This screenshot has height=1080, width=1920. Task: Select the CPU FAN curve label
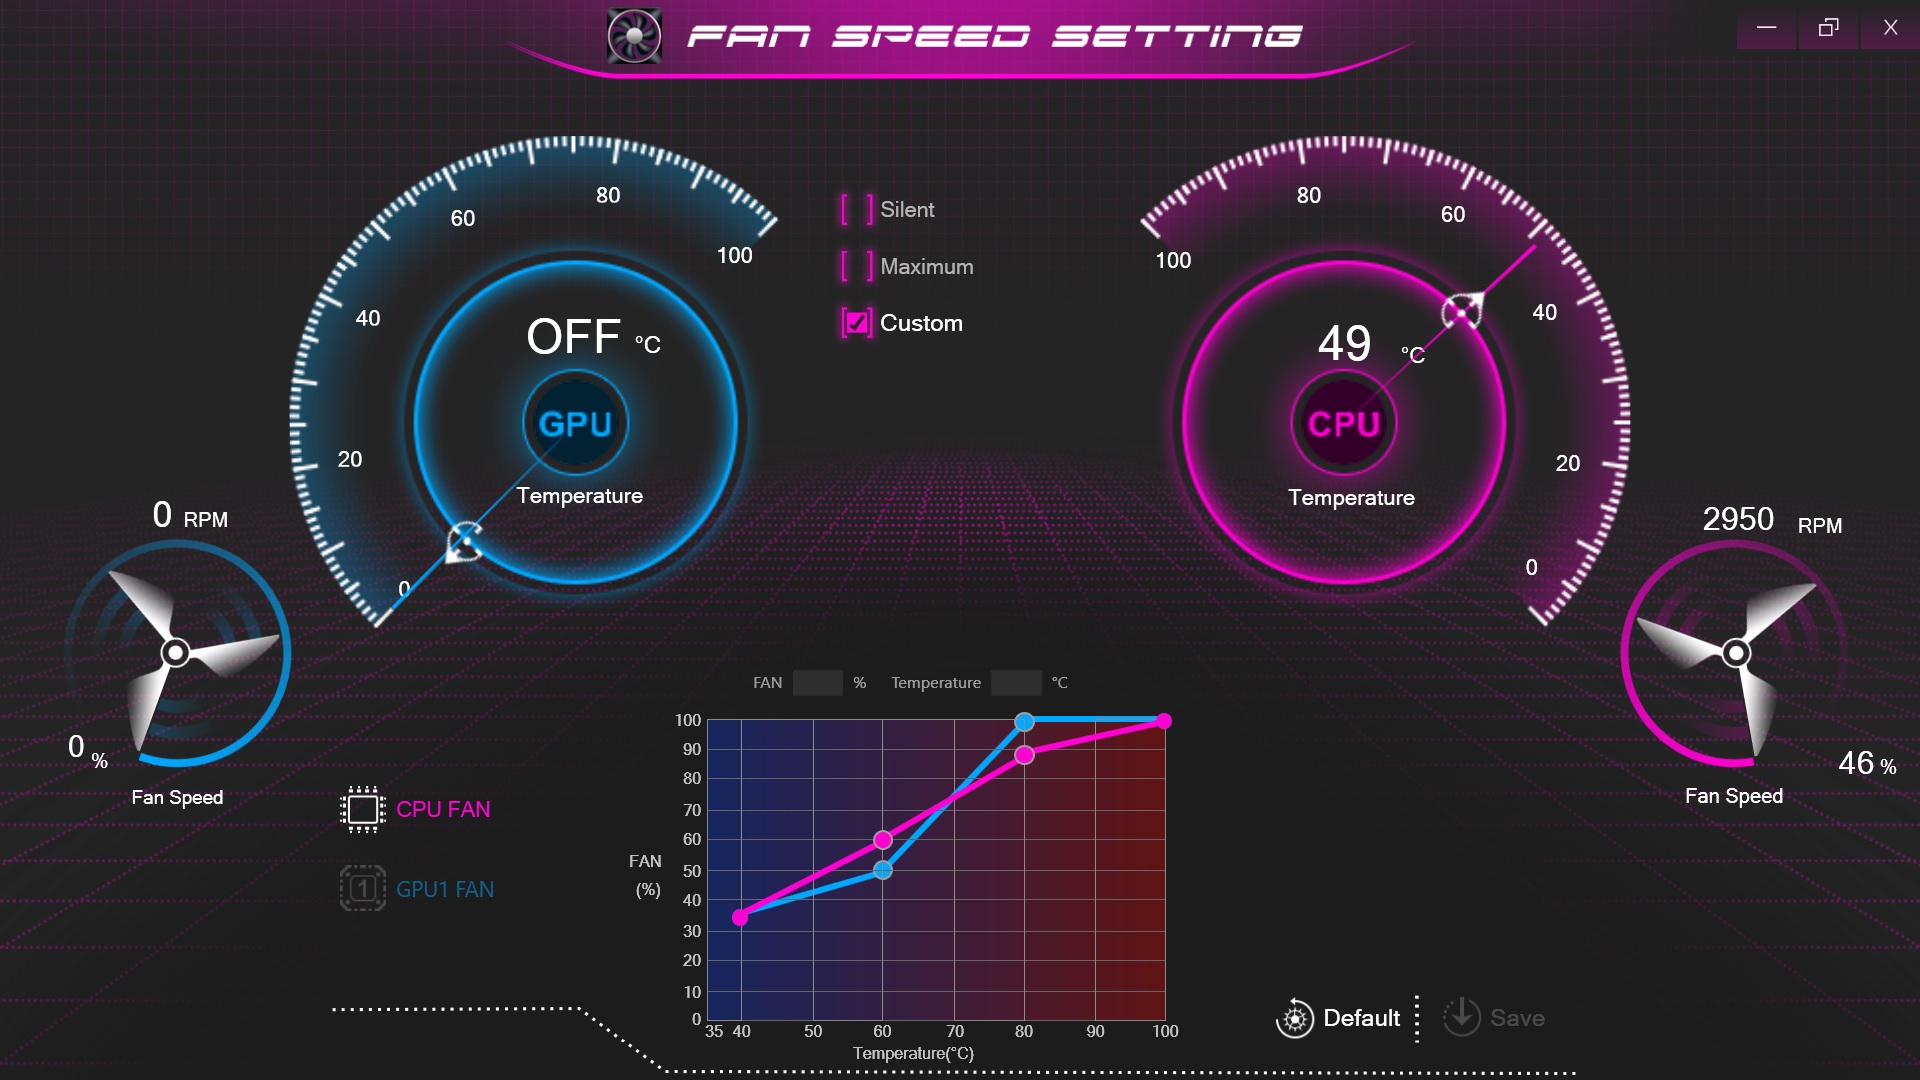443,809
